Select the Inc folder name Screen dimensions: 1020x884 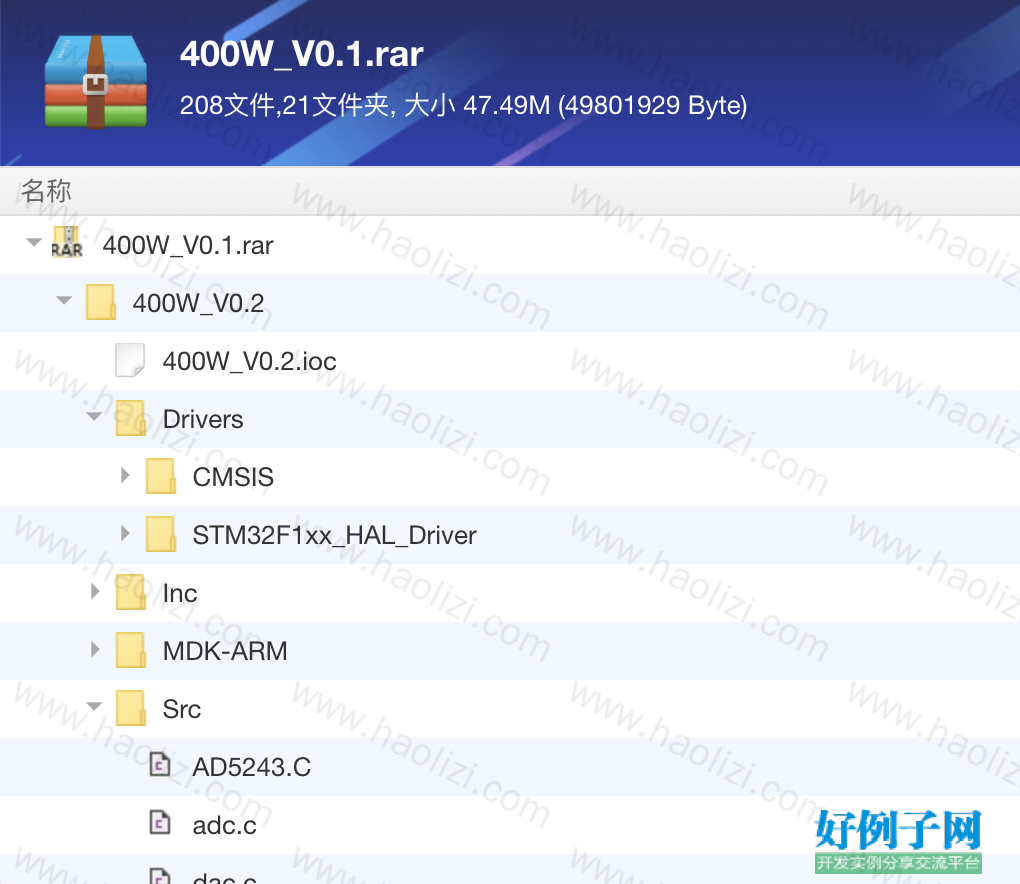tap(180, 593)
